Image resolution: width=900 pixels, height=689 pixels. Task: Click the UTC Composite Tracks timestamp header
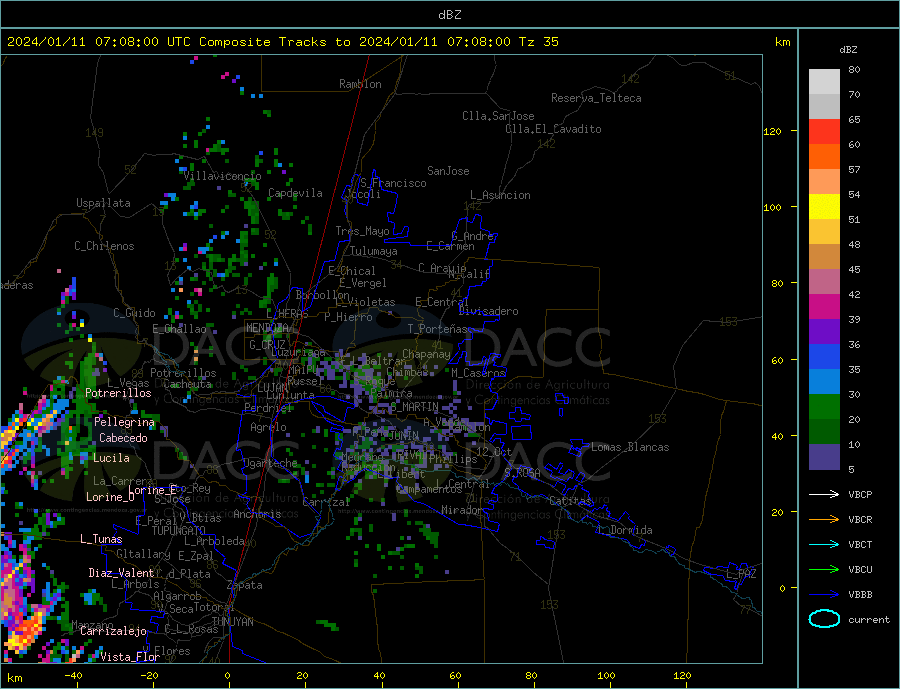click(283, 42)
